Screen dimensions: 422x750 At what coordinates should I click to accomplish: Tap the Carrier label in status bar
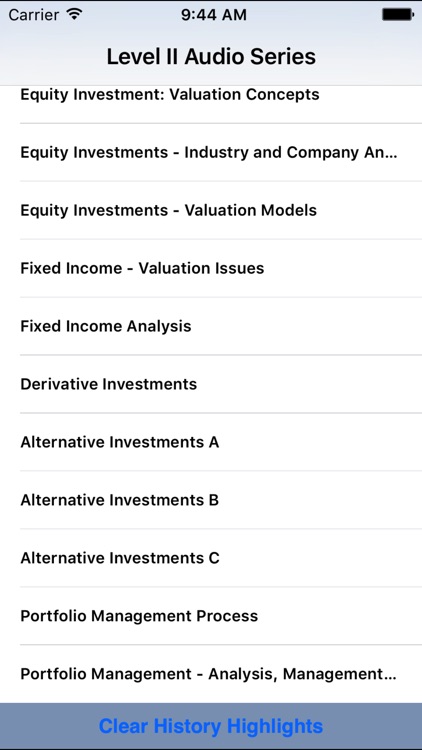click(35, 15)
